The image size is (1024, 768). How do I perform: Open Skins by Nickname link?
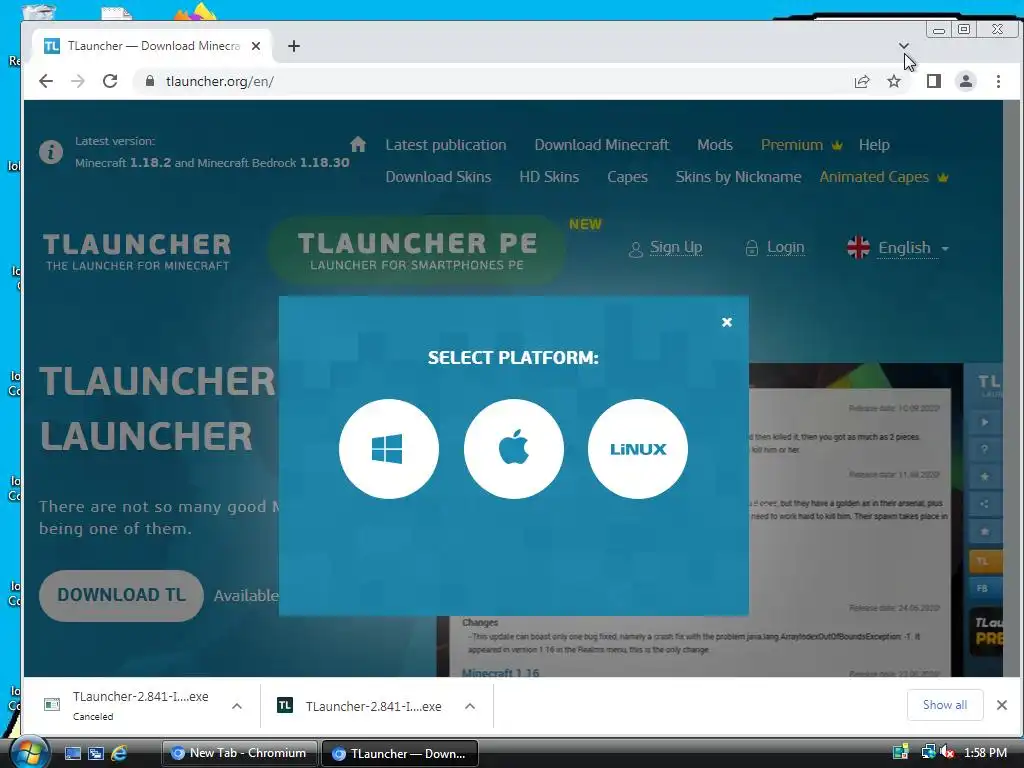click(x=738, y=177)
